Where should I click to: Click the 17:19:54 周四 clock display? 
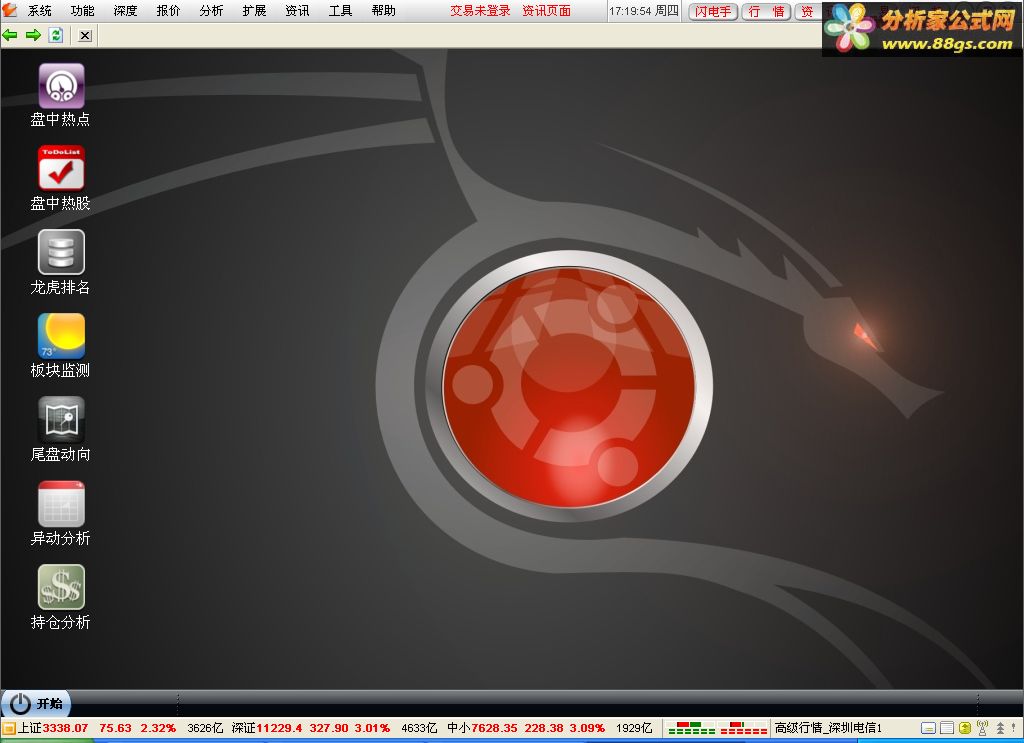(644, 11)
